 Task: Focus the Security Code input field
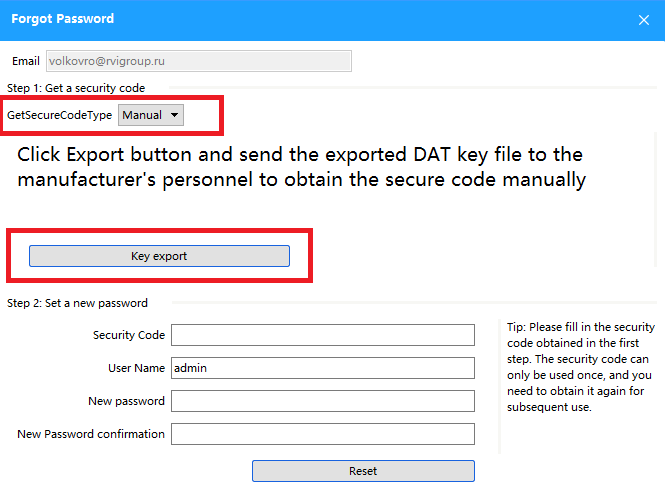tap(322, 335)
